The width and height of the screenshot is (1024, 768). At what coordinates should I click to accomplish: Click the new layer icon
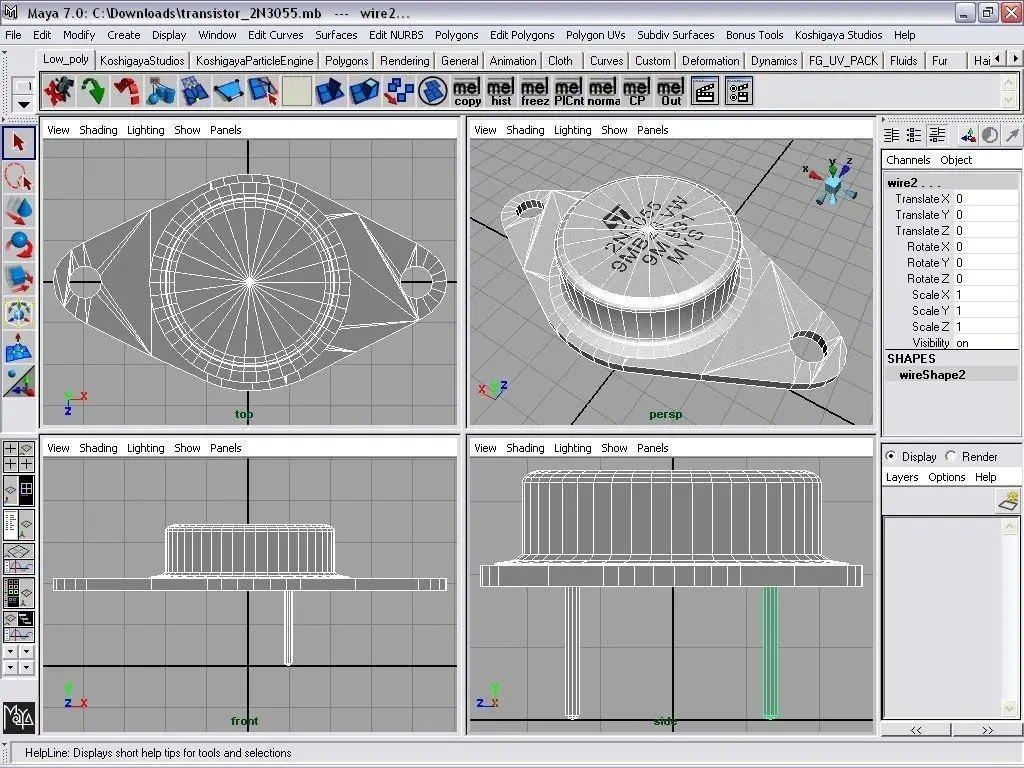tap(1008, 501)
